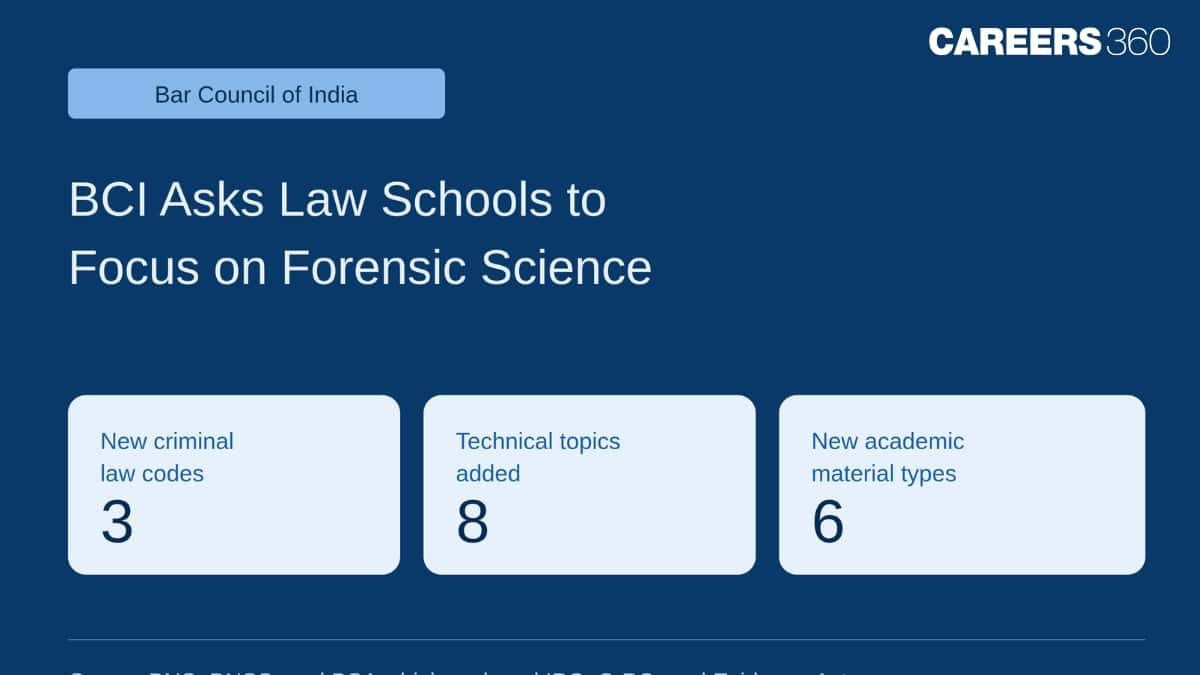This screenshot has height=675, width=1200.
Task: Click the number 3 value
Action: point(117,522)
